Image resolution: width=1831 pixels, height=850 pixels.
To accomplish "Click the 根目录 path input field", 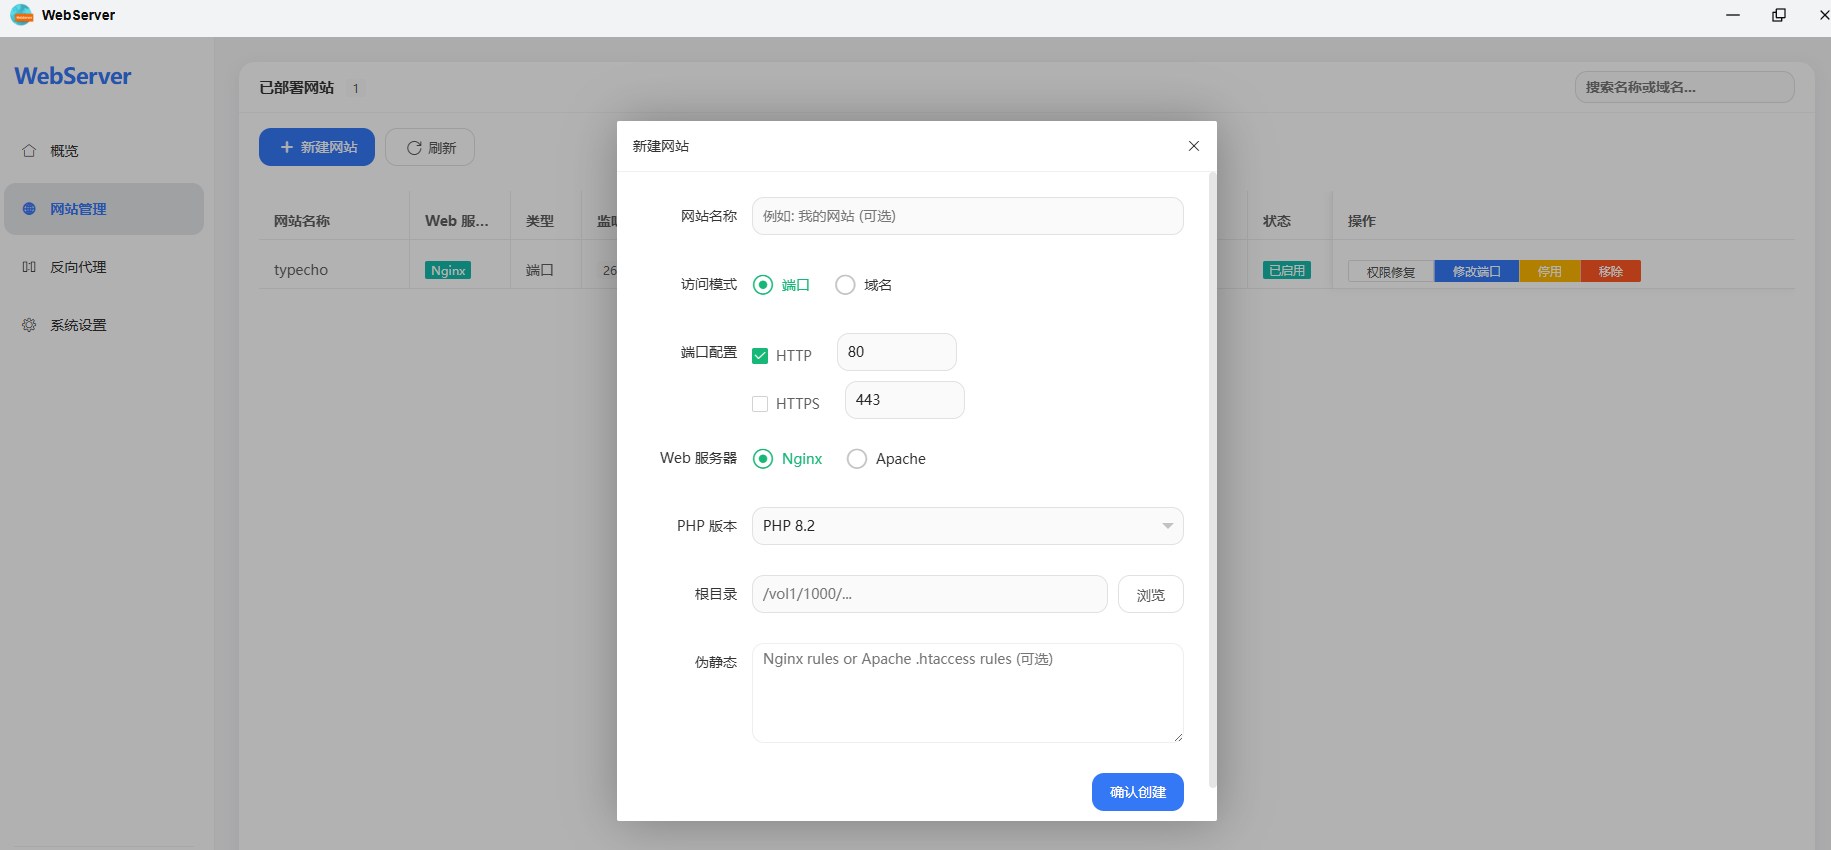I will pos(930,594).
